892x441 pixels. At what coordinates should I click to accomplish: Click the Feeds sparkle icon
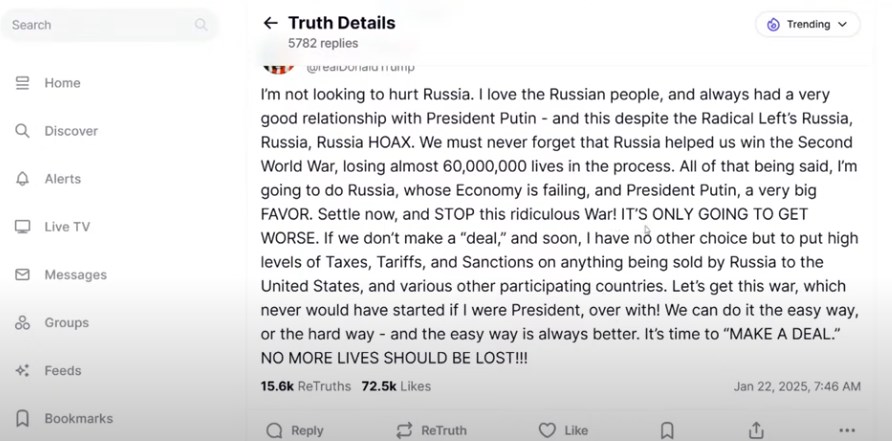(x=22, y=371)
